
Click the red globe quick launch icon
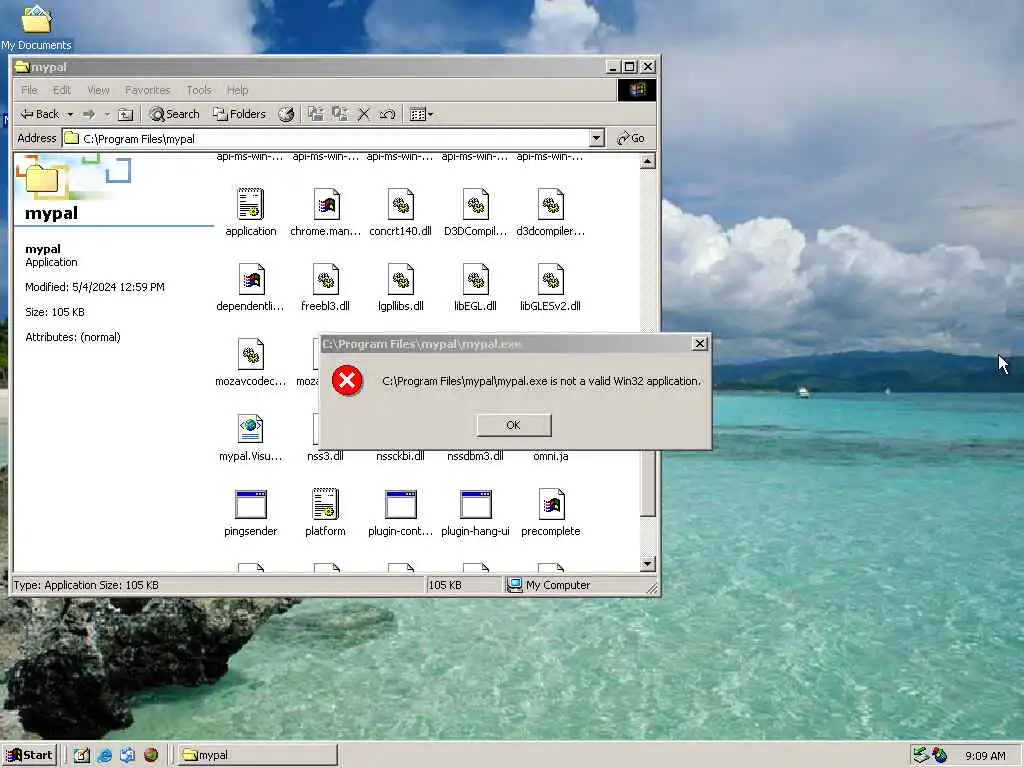coord(151,755)
